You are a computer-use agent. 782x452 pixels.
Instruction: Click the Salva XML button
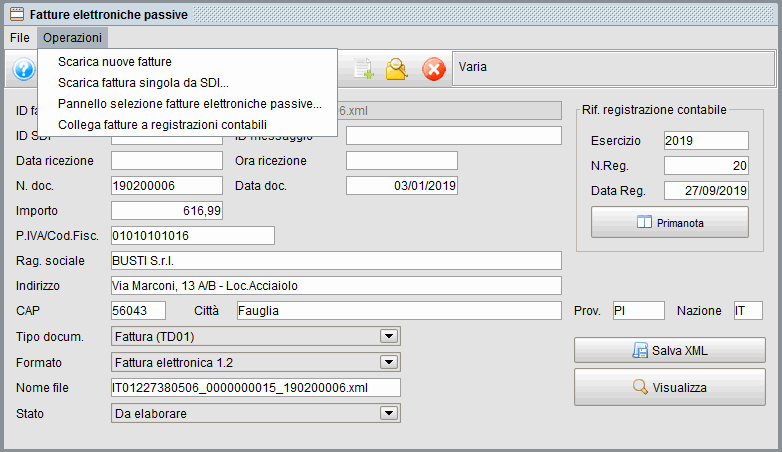click(x=669, y=351)
